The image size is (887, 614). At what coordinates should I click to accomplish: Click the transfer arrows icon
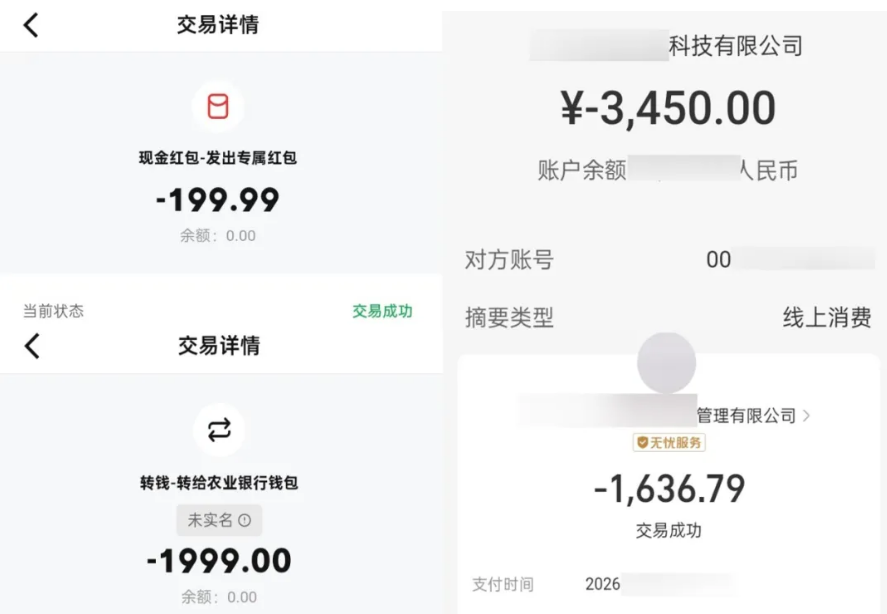219,430
